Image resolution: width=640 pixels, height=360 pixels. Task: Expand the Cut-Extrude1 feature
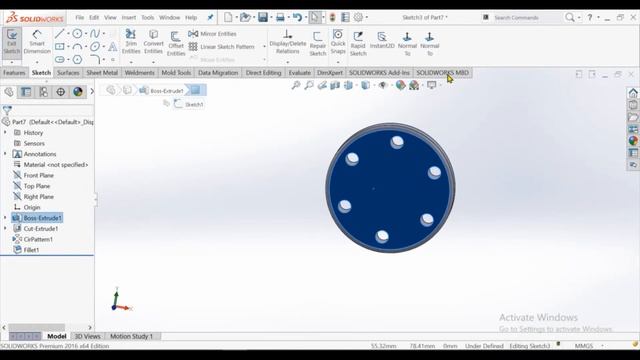coord(5,229)
